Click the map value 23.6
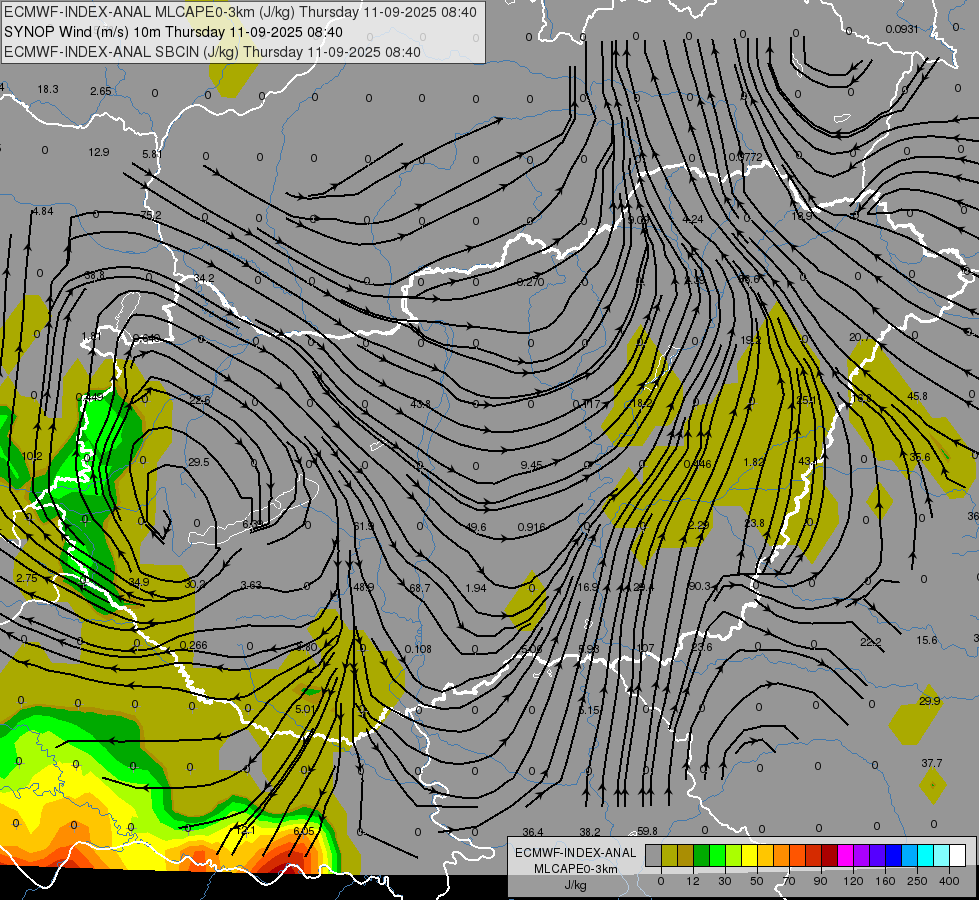 point(702,647)
